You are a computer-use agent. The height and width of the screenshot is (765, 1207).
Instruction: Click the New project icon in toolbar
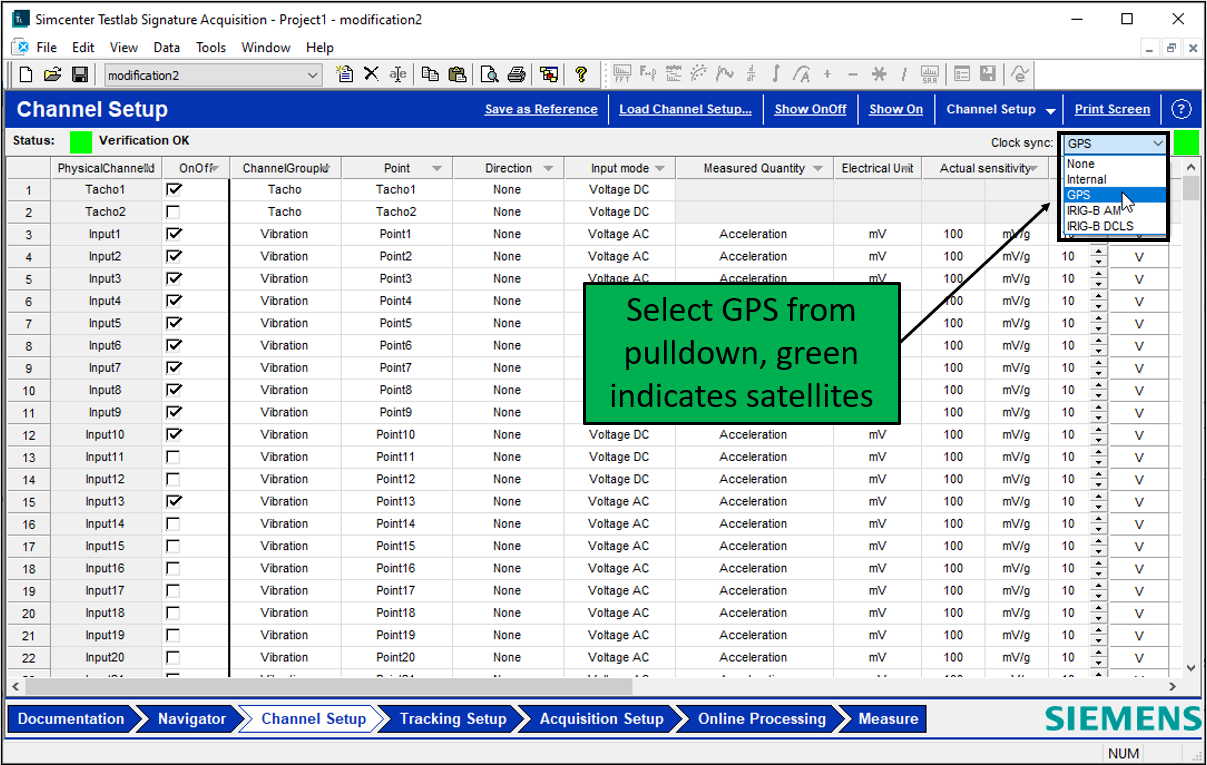[x=26, y=74]
